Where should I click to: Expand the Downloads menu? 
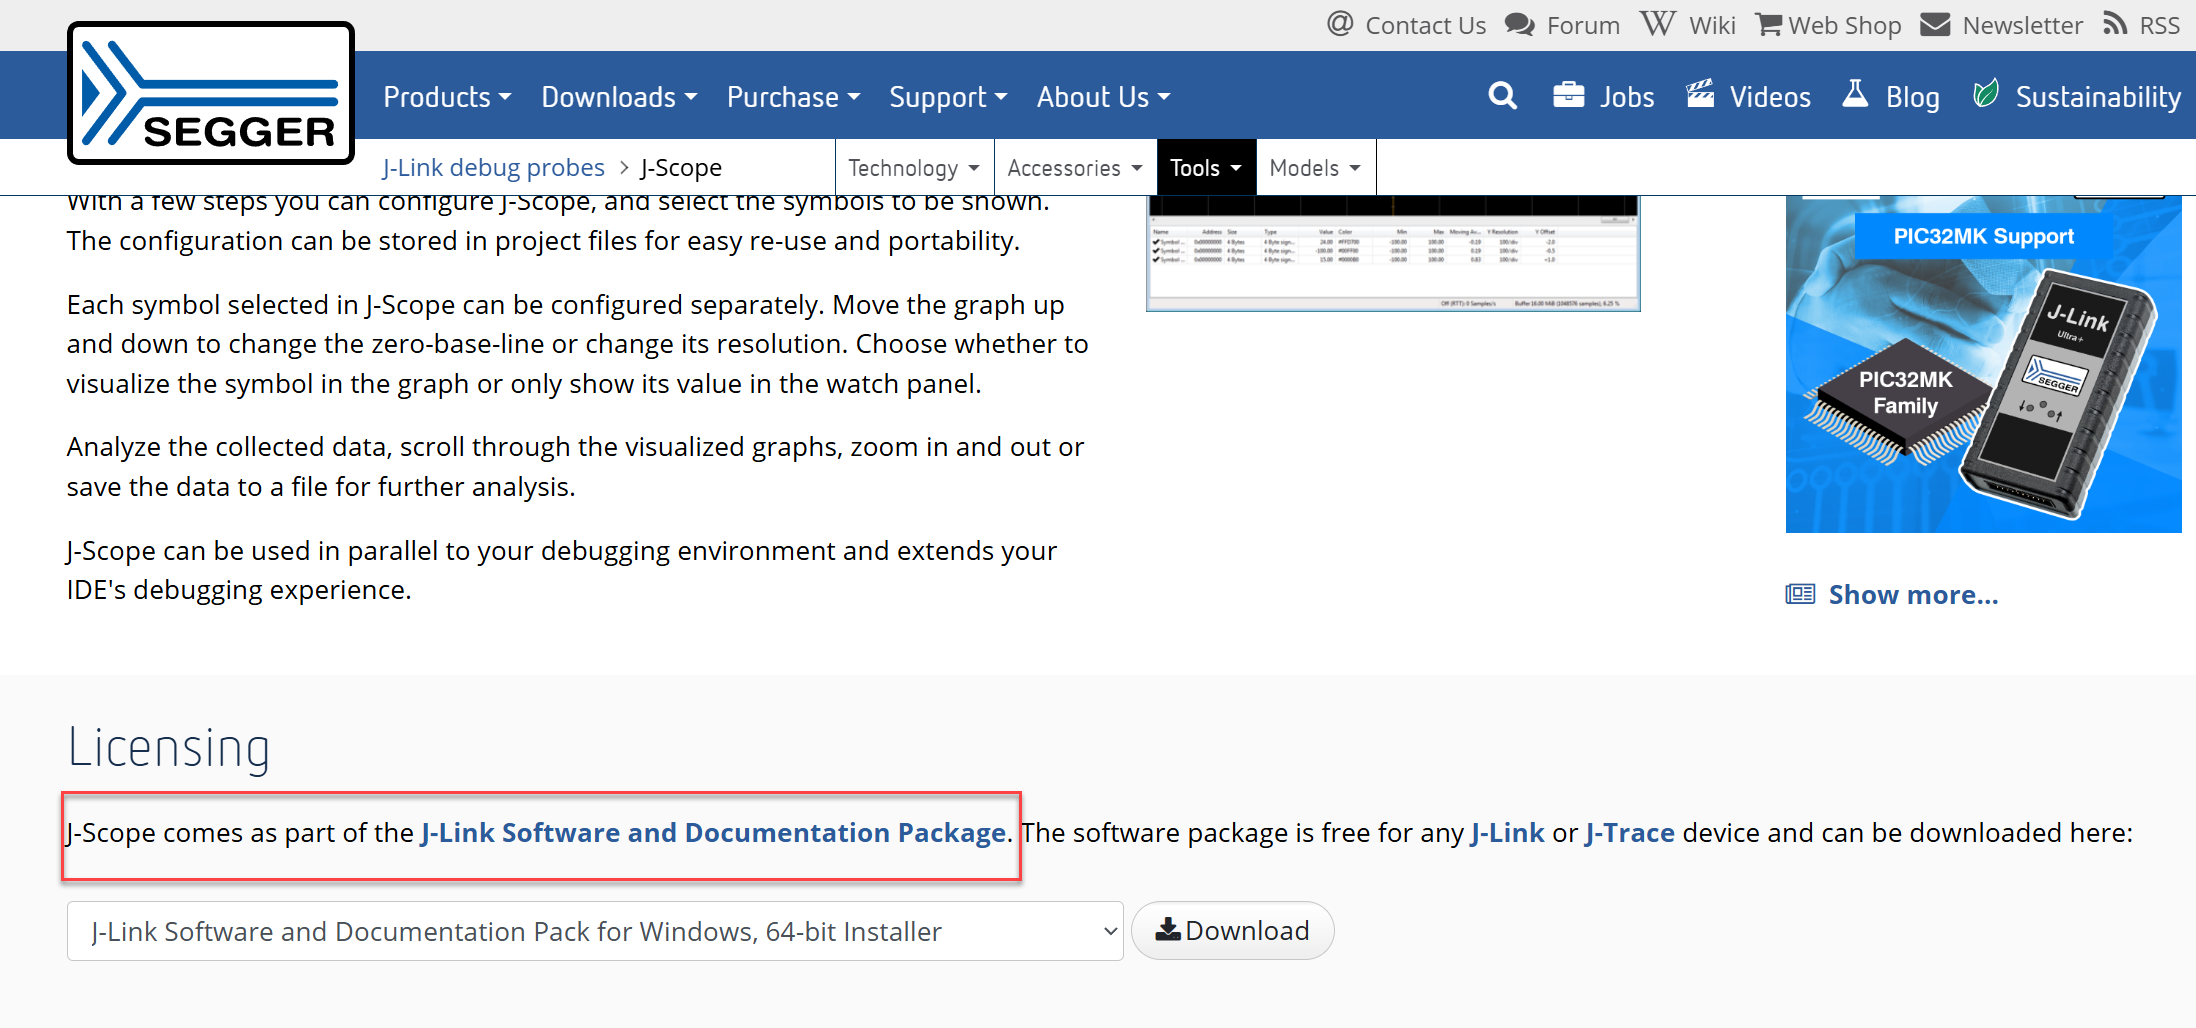[619, 97]
